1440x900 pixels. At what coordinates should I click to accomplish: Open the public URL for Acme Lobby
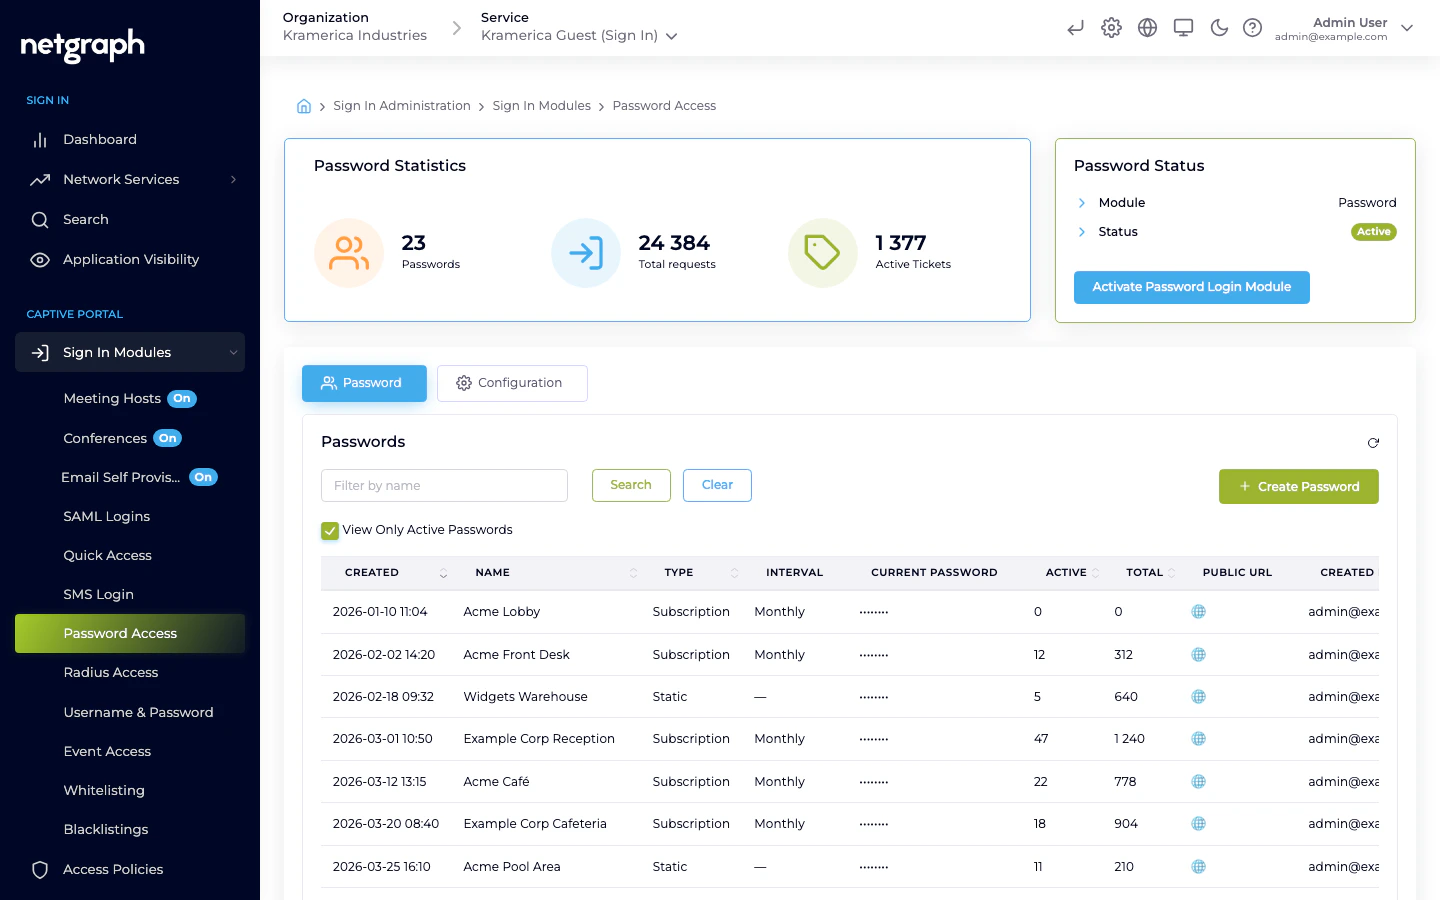click(1198, 611)
